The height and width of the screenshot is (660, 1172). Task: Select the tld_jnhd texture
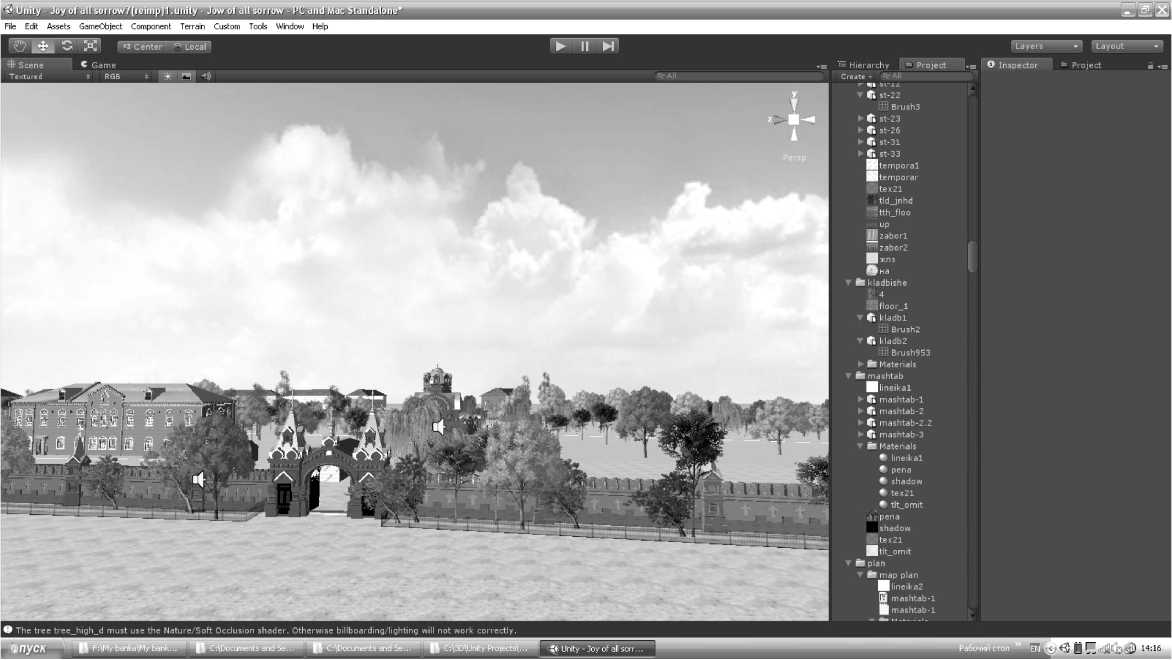(x=889, y=200)
